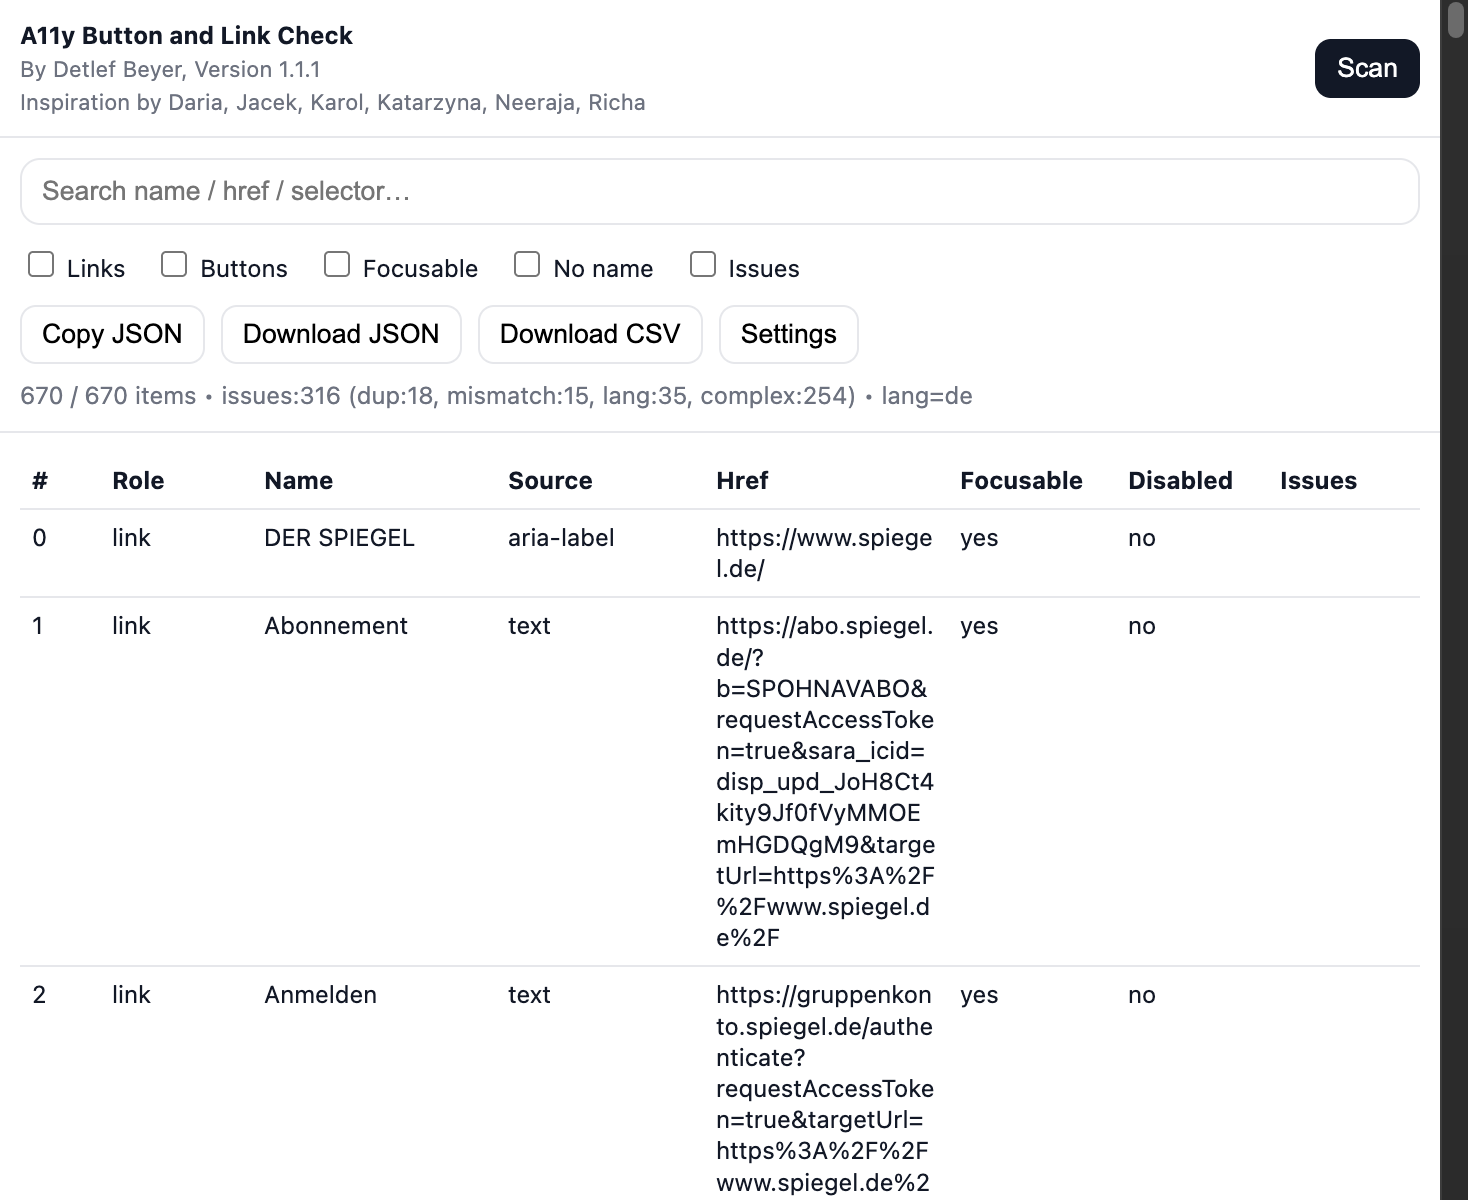Click the Source column header
Viewport: 1468px width, 1200px height.
550,481
